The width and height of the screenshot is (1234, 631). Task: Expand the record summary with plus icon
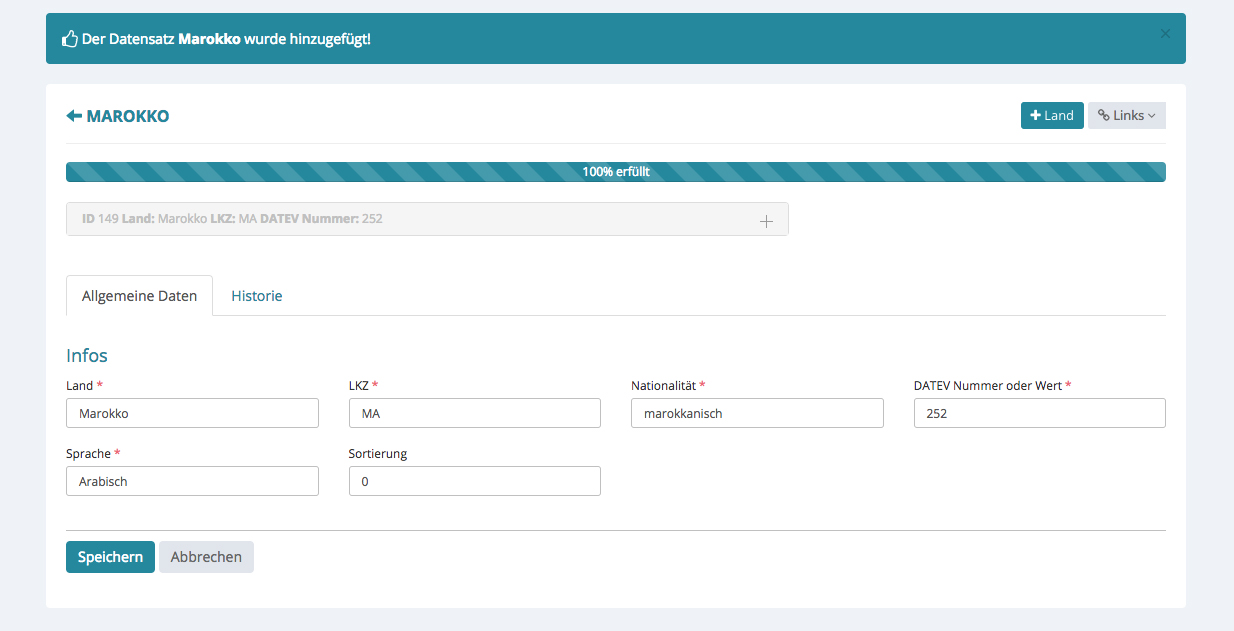click(766, 221)
